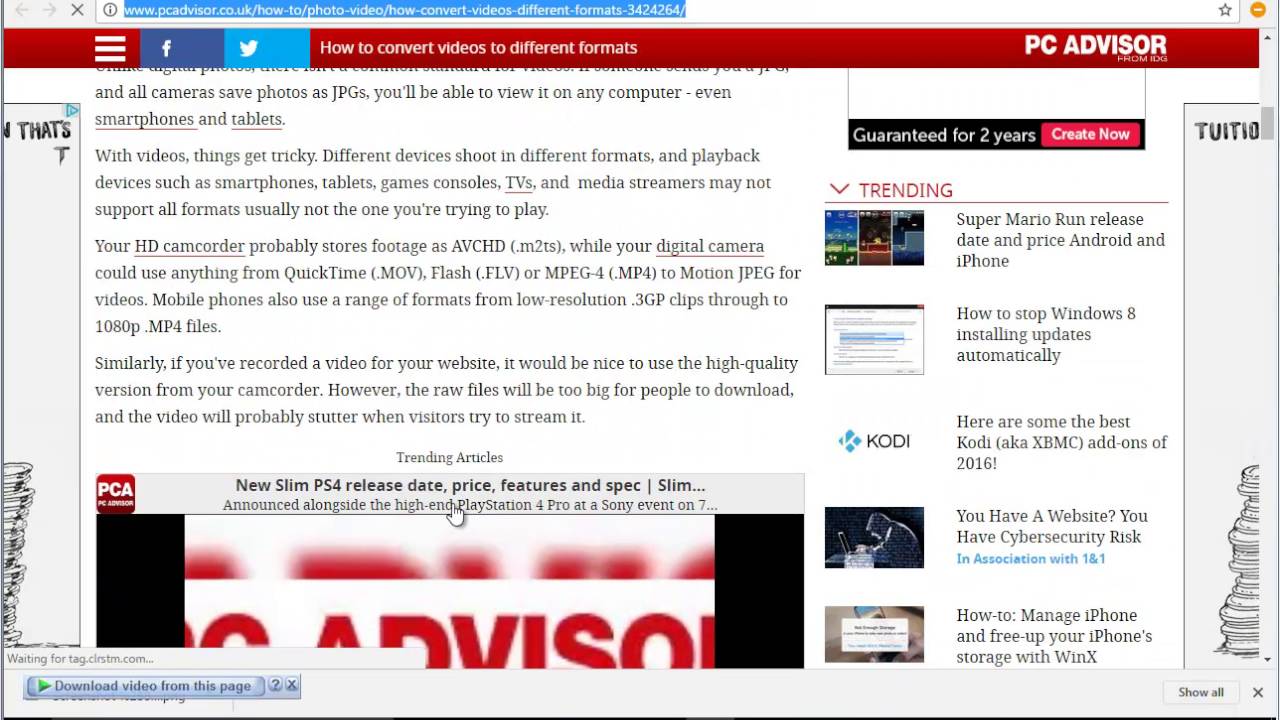
Task: Show all downloads
Action: (x=1200, y=692)
